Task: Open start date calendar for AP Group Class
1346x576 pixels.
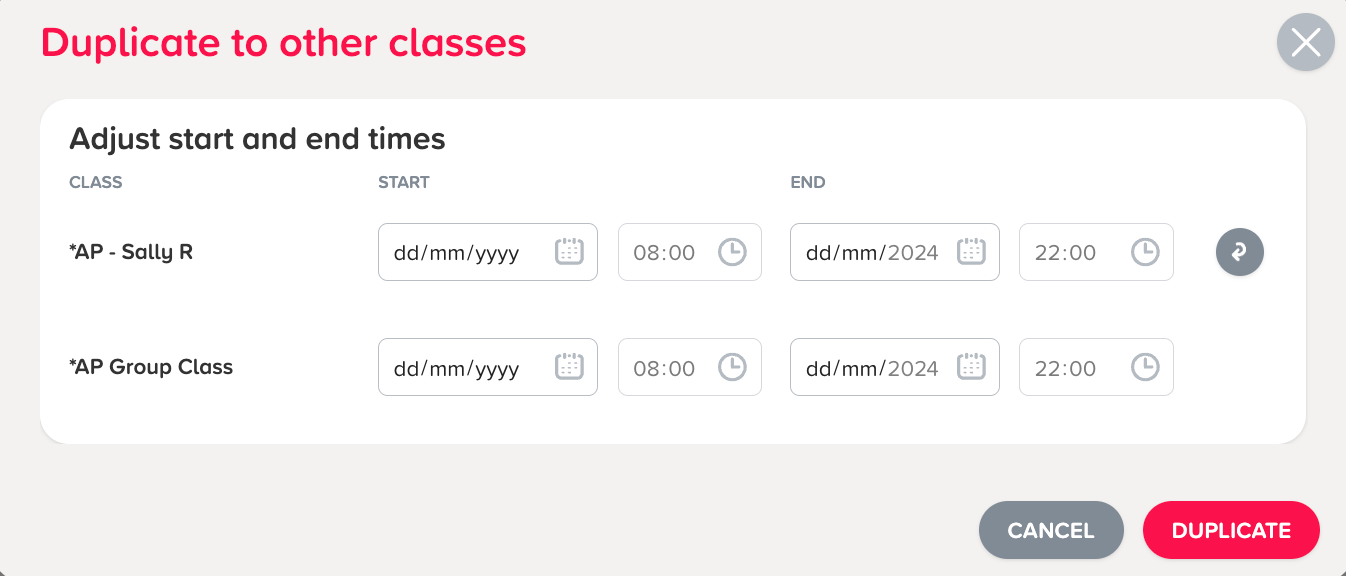Action: [569, 367]
